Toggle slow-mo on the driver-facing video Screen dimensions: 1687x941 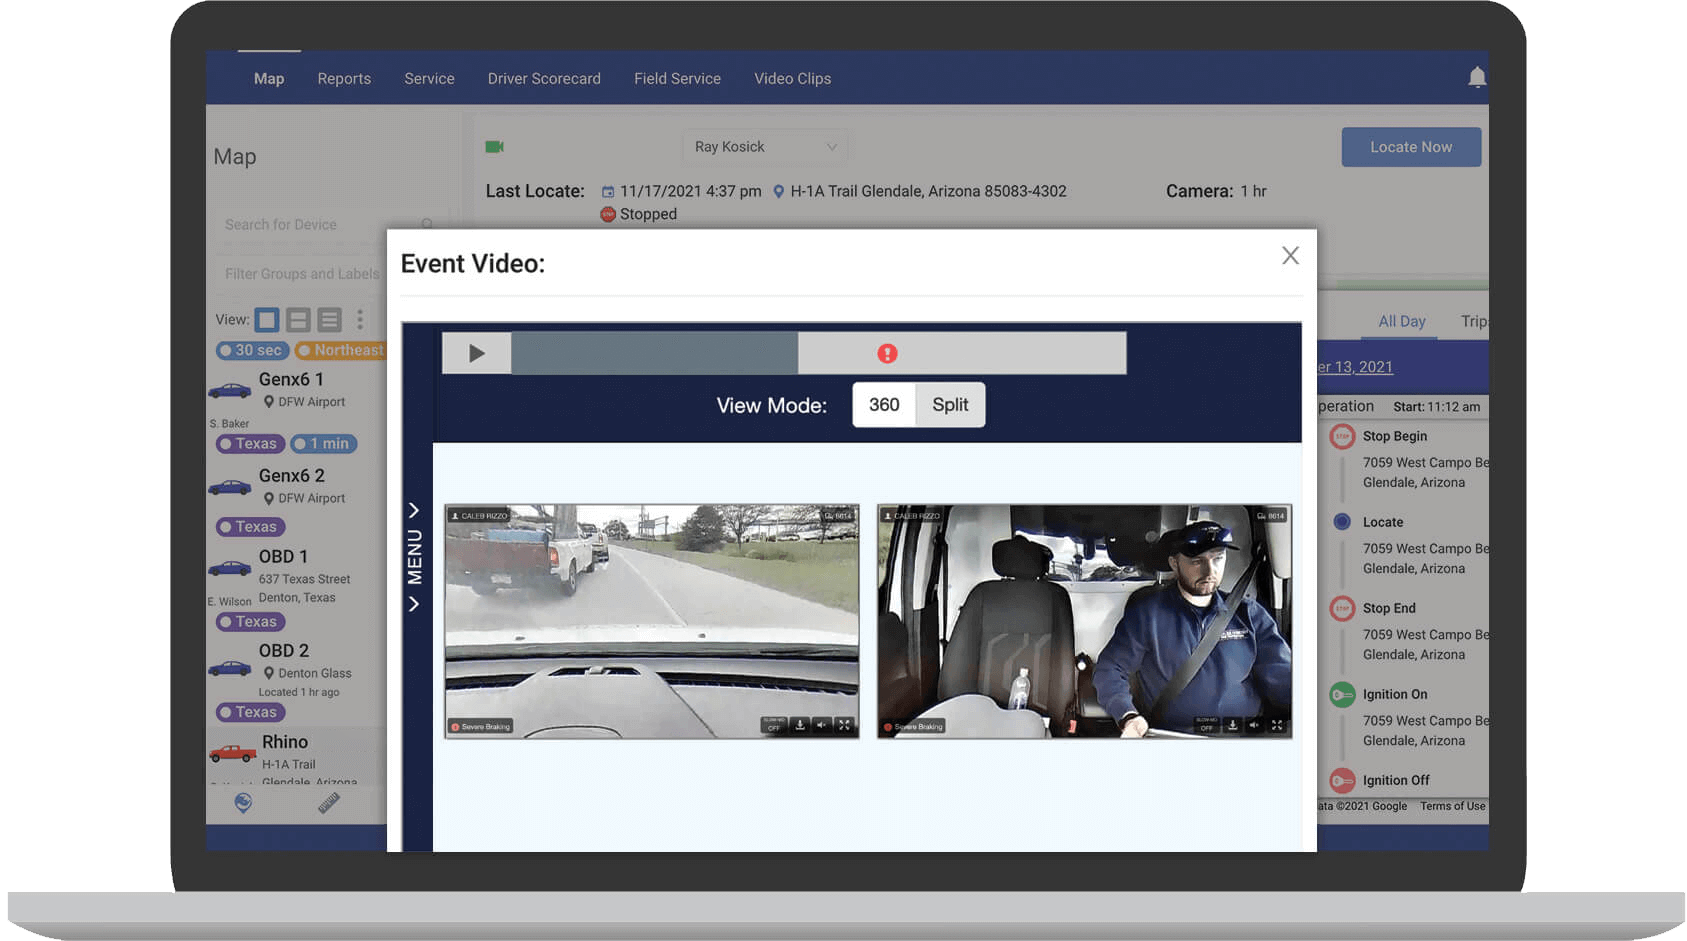pos(1206,725)
